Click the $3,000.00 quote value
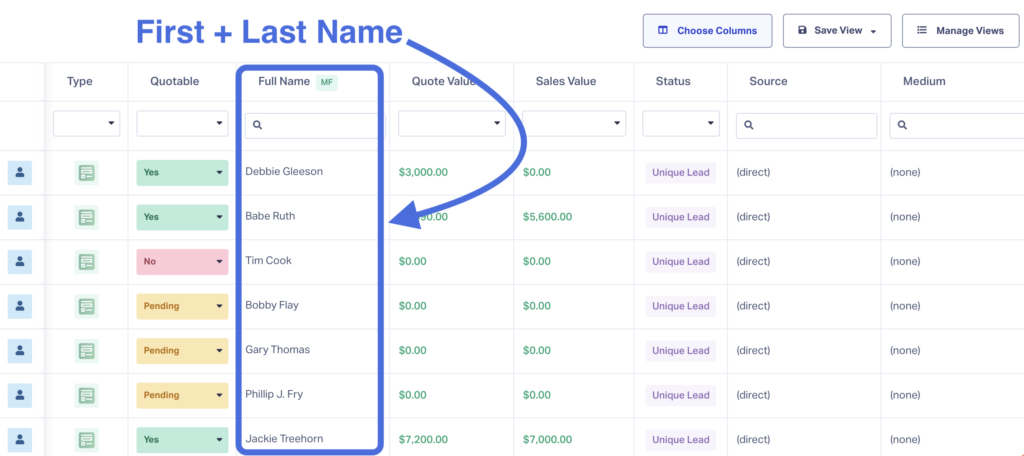The height and width of the screenshot is (456, 1024). (x=423, y=172)
